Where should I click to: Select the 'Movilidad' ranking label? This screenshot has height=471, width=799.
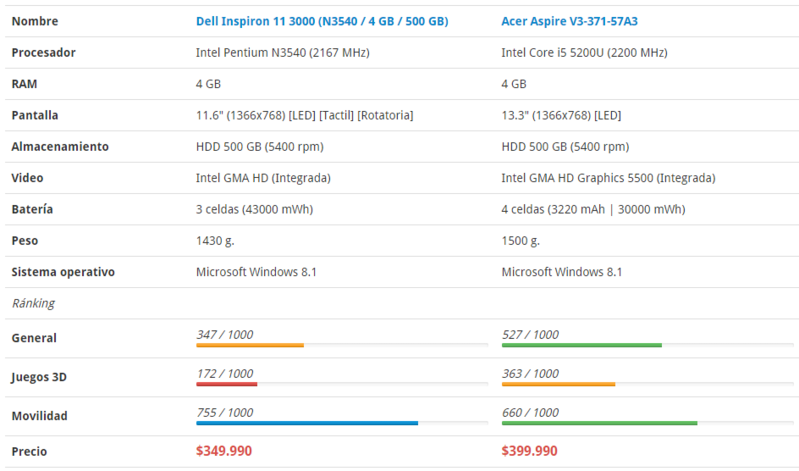click(x=39, y=416)
